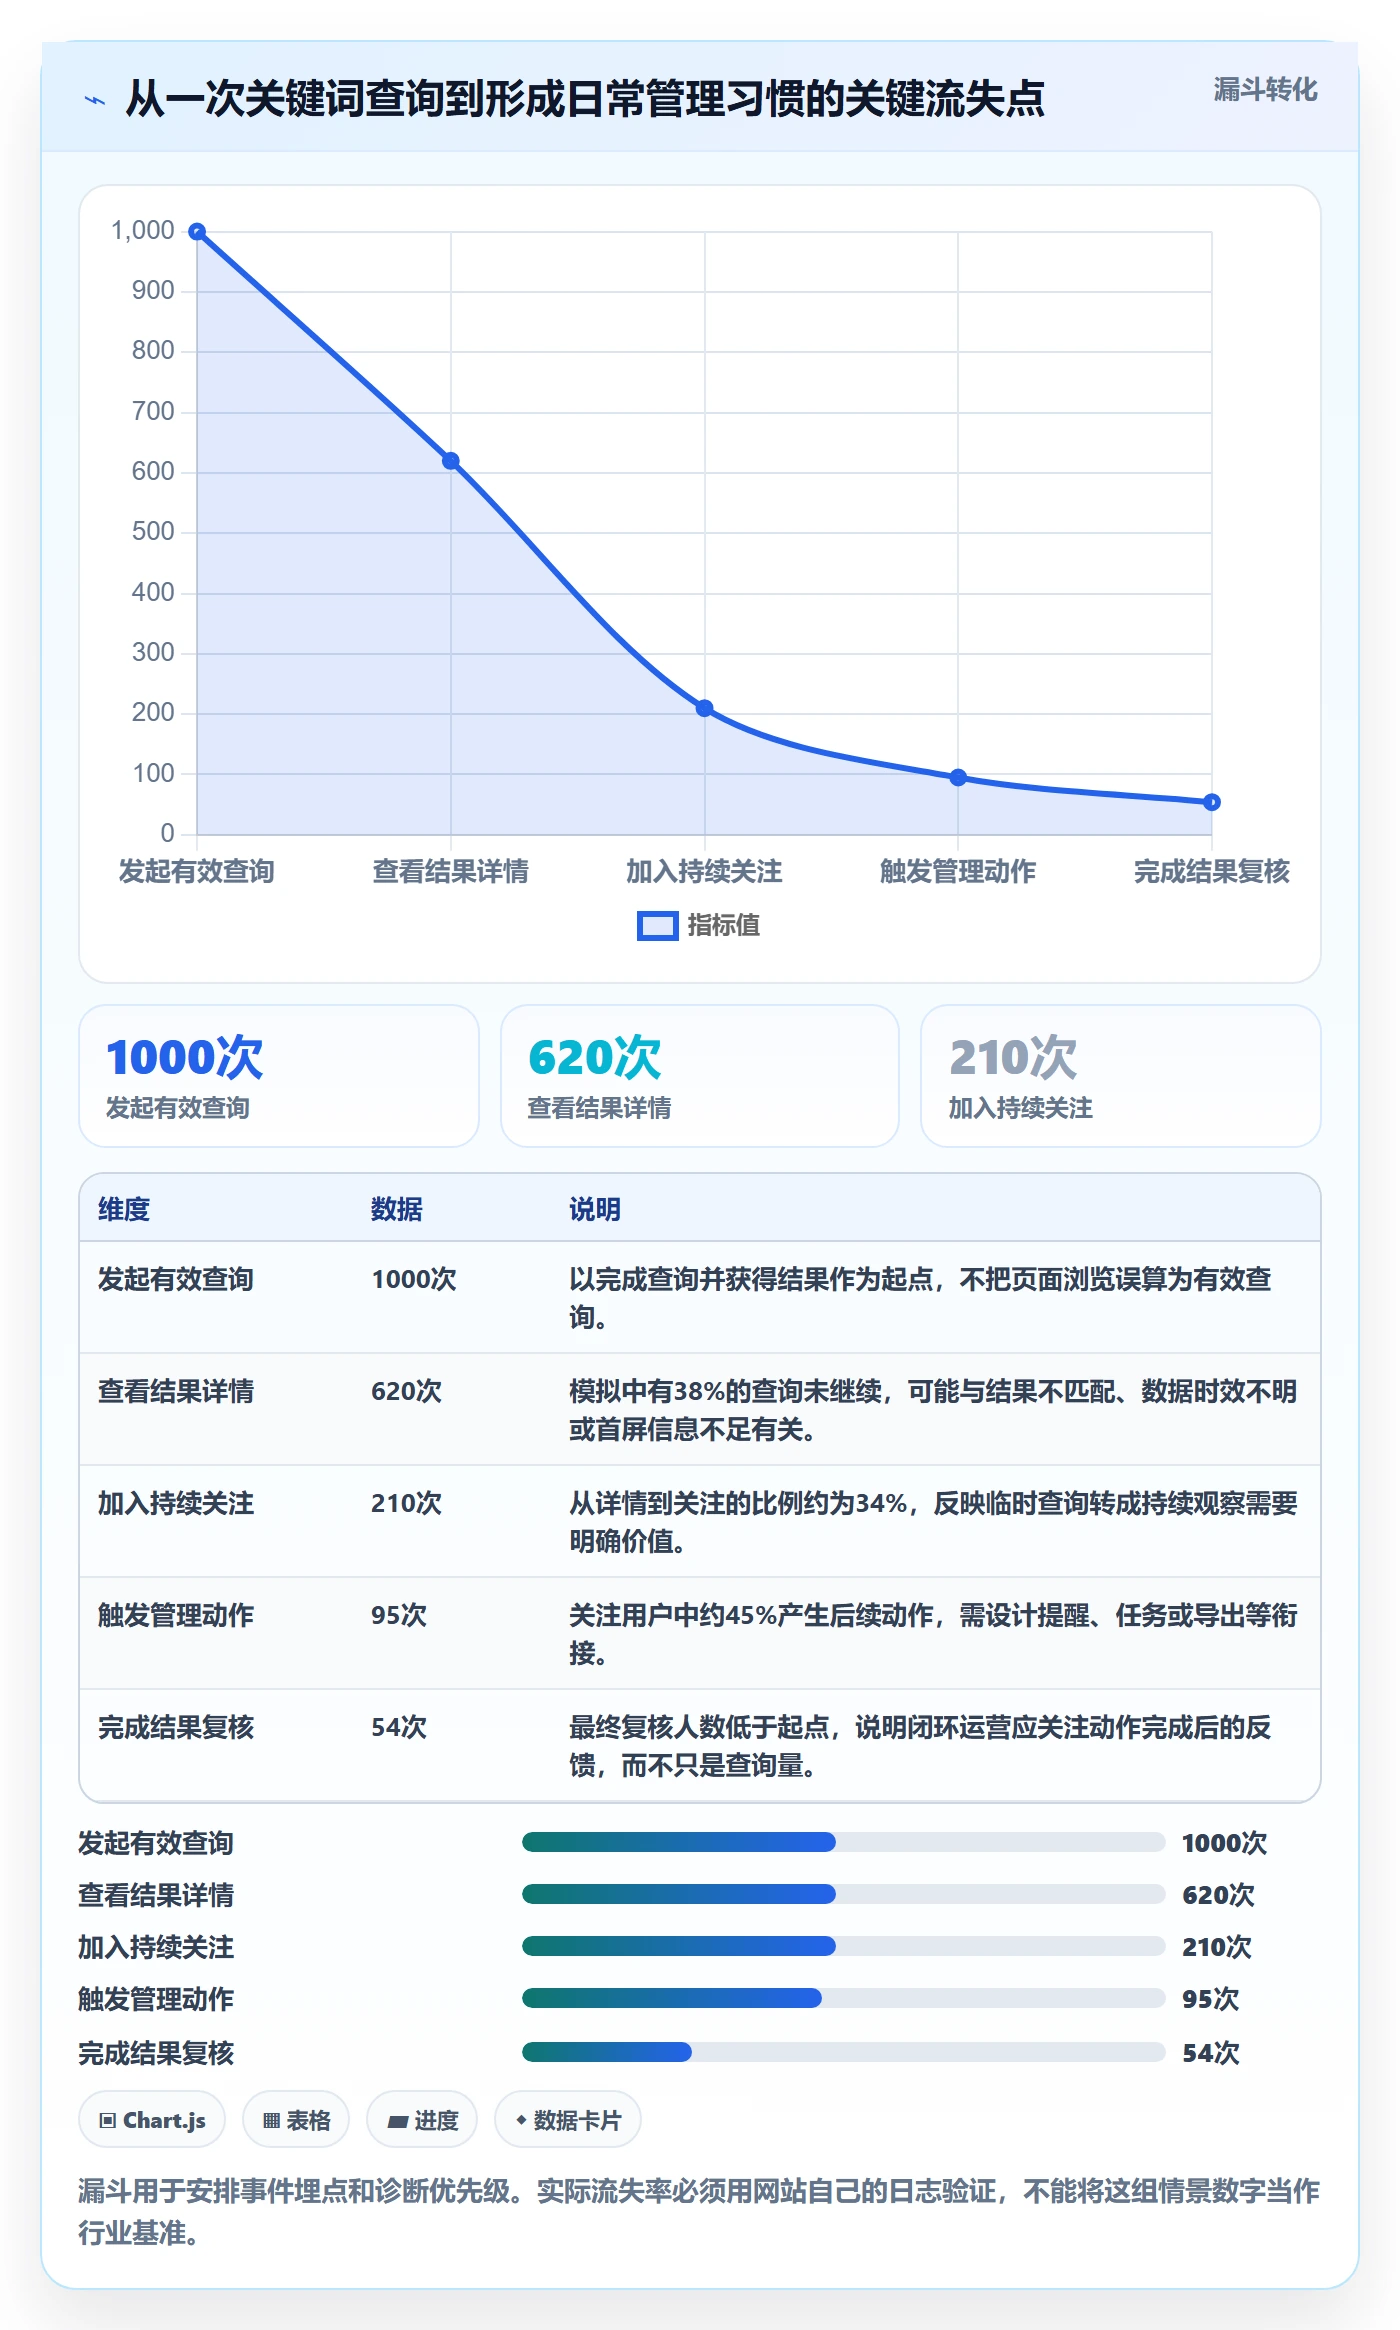Screen dimensions: 1400x2330
Task: Click the 指标值 legend label
Action: tap(723, 926)
